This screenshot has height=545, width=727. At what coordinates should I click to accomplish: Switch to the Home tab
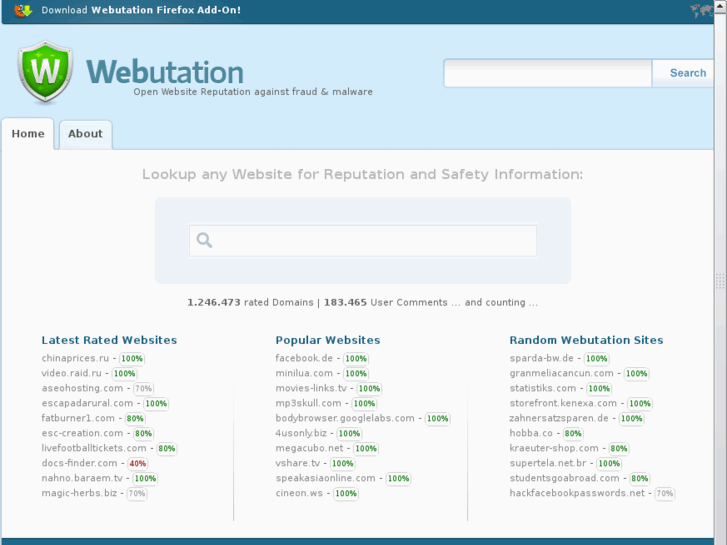click(x=28, y=134)
